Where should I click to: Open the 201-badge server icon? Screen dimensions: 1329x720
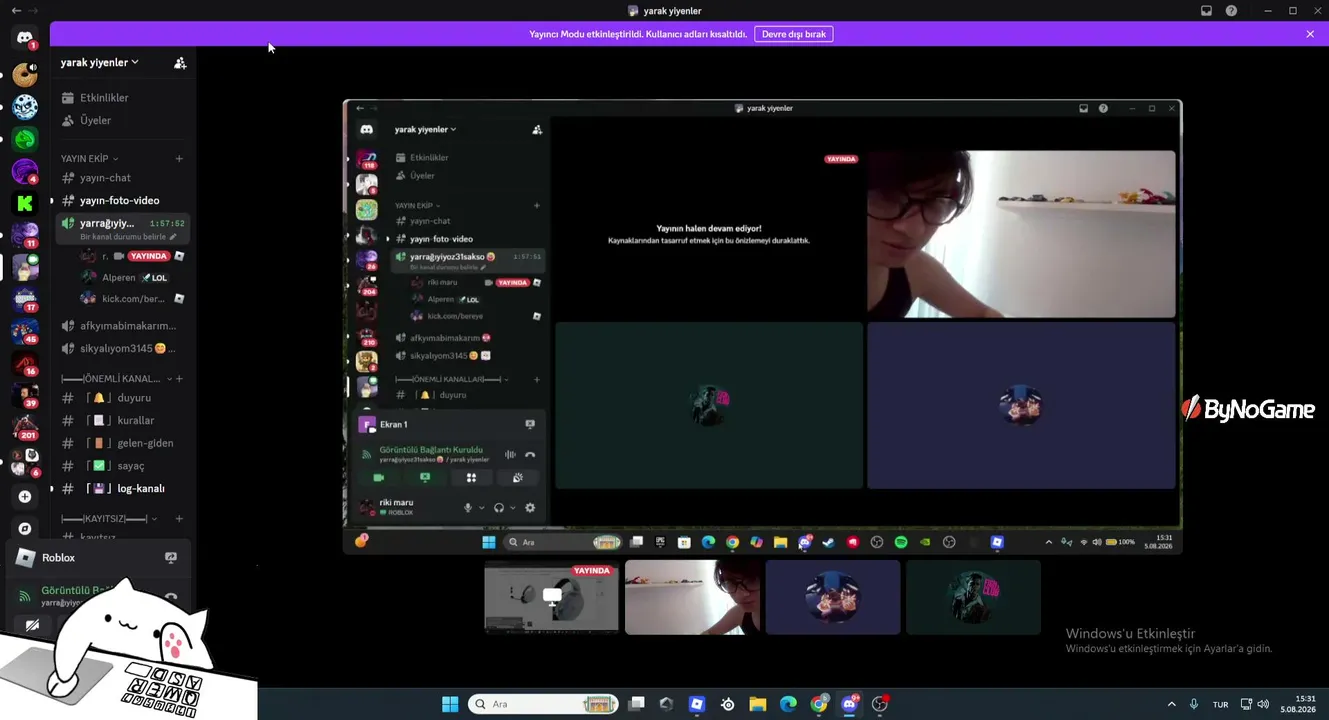click(x=25, y=428)
